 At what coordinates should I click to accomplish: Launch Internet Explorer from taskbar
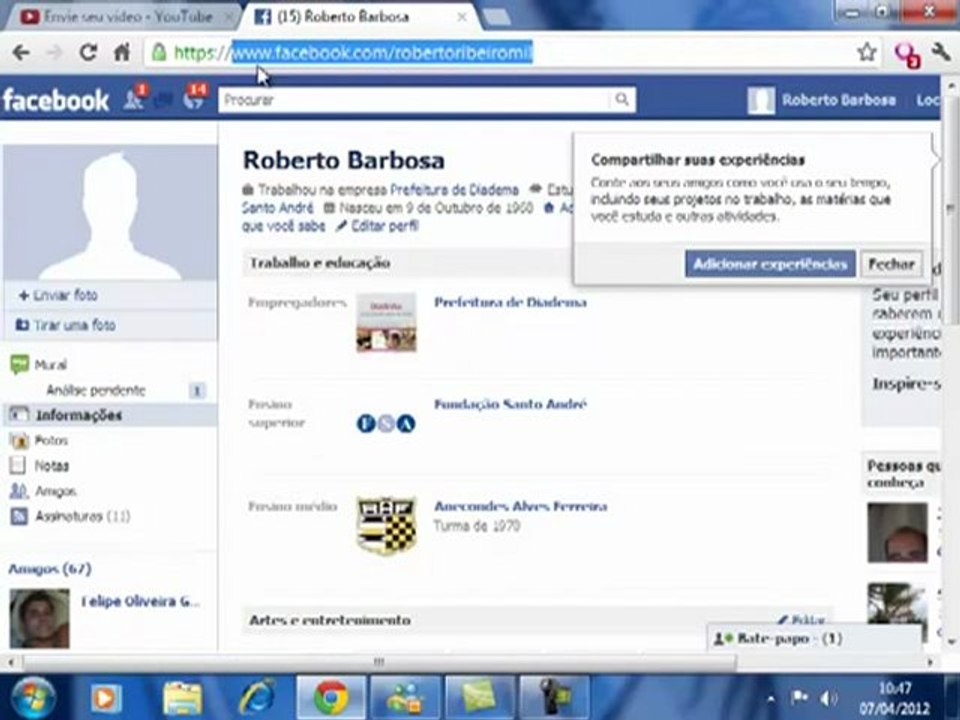pyautogui.click(x=257, y=697)
